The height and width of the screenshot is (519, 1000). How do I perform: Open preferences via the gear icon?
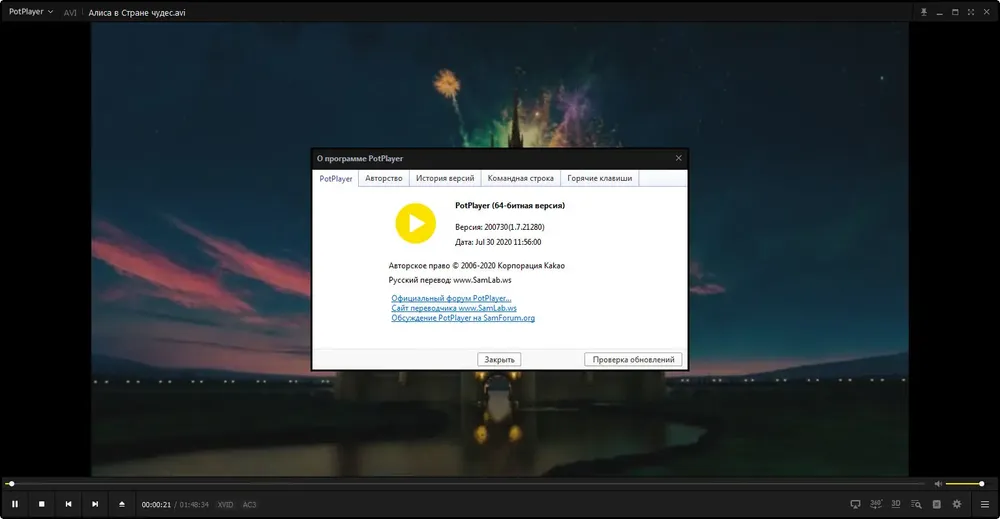tap(957, 504)
